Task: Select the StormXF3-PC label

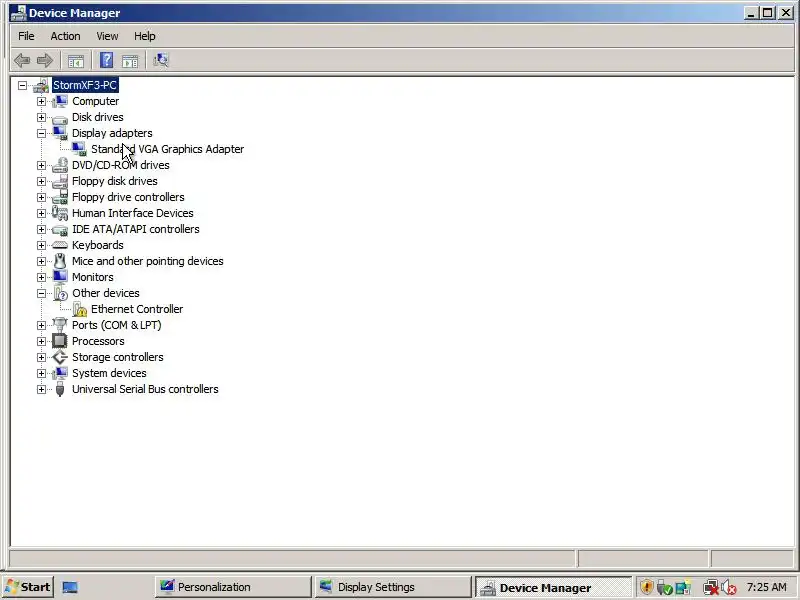Action: 85,85
